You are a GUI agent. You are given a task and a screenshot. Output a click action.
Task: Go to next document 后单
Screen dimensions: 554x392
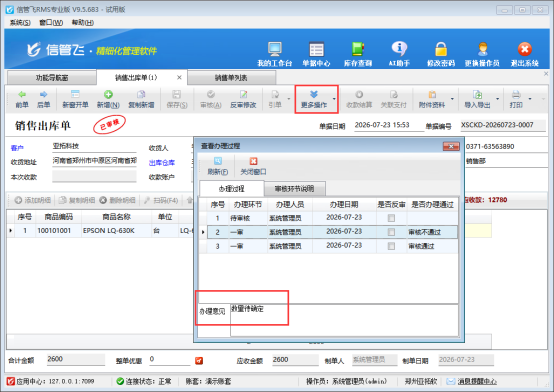[43, 99]
